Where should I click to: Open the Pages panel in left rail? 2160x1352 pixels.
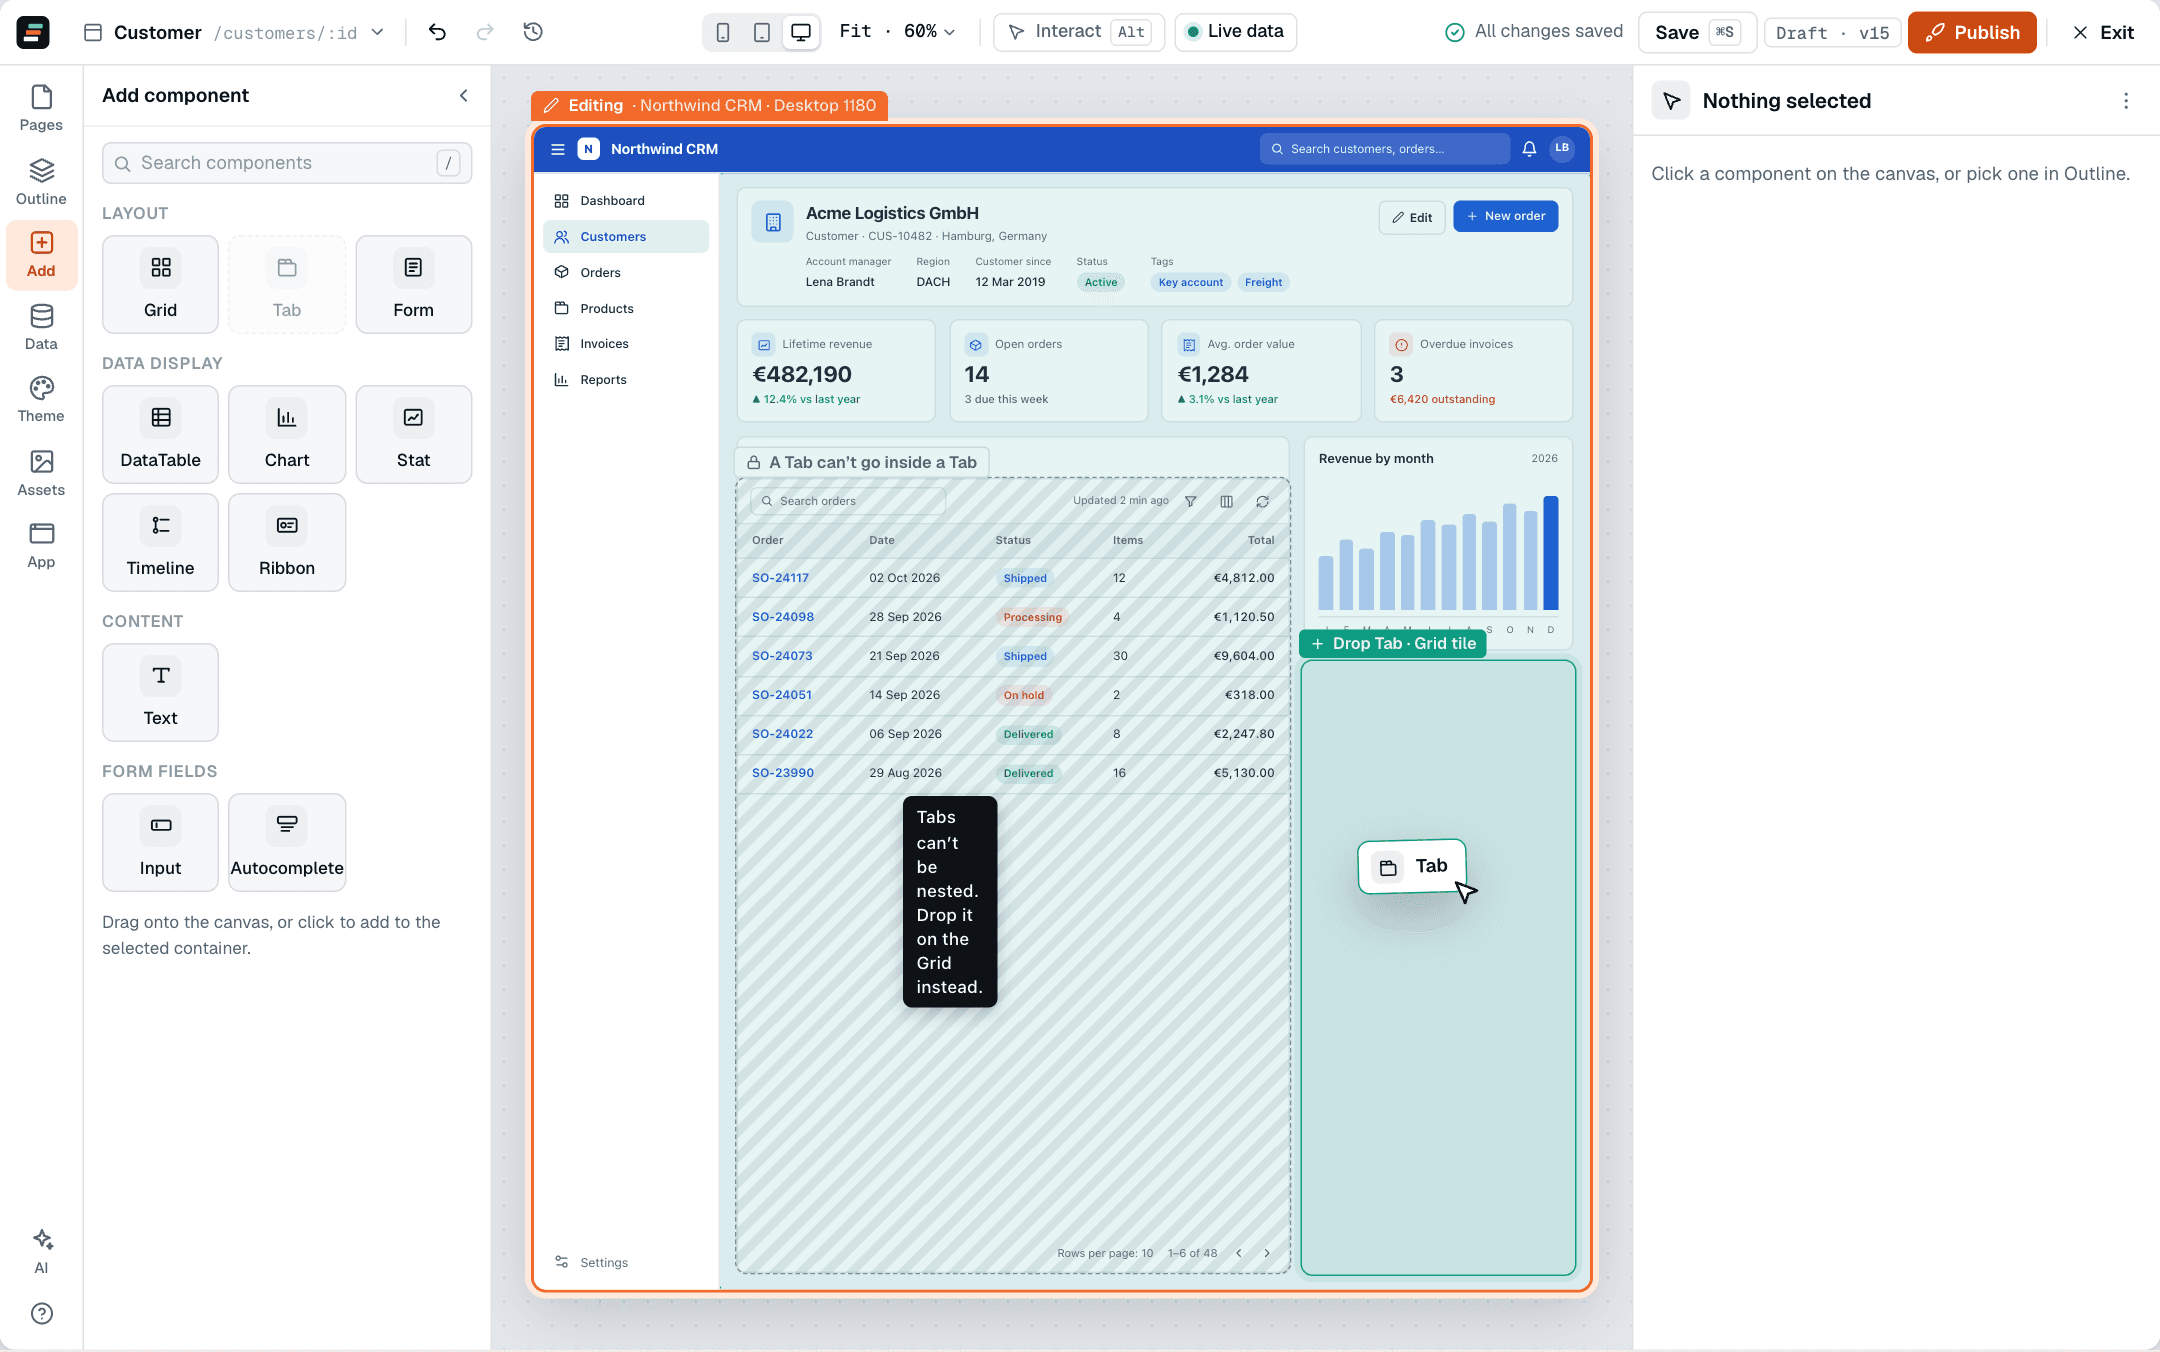pyautogui.click(x=41, y=108)
